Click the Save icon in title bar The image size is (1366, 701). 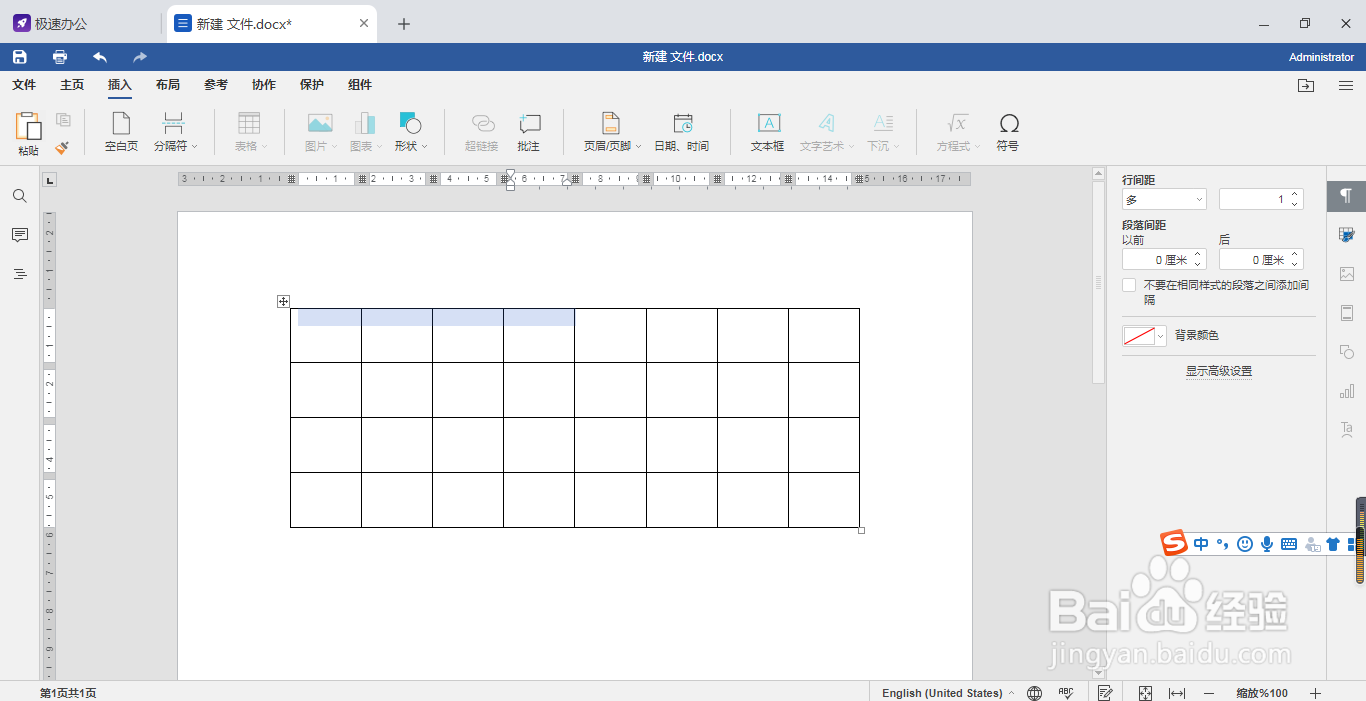click(20, 57)
